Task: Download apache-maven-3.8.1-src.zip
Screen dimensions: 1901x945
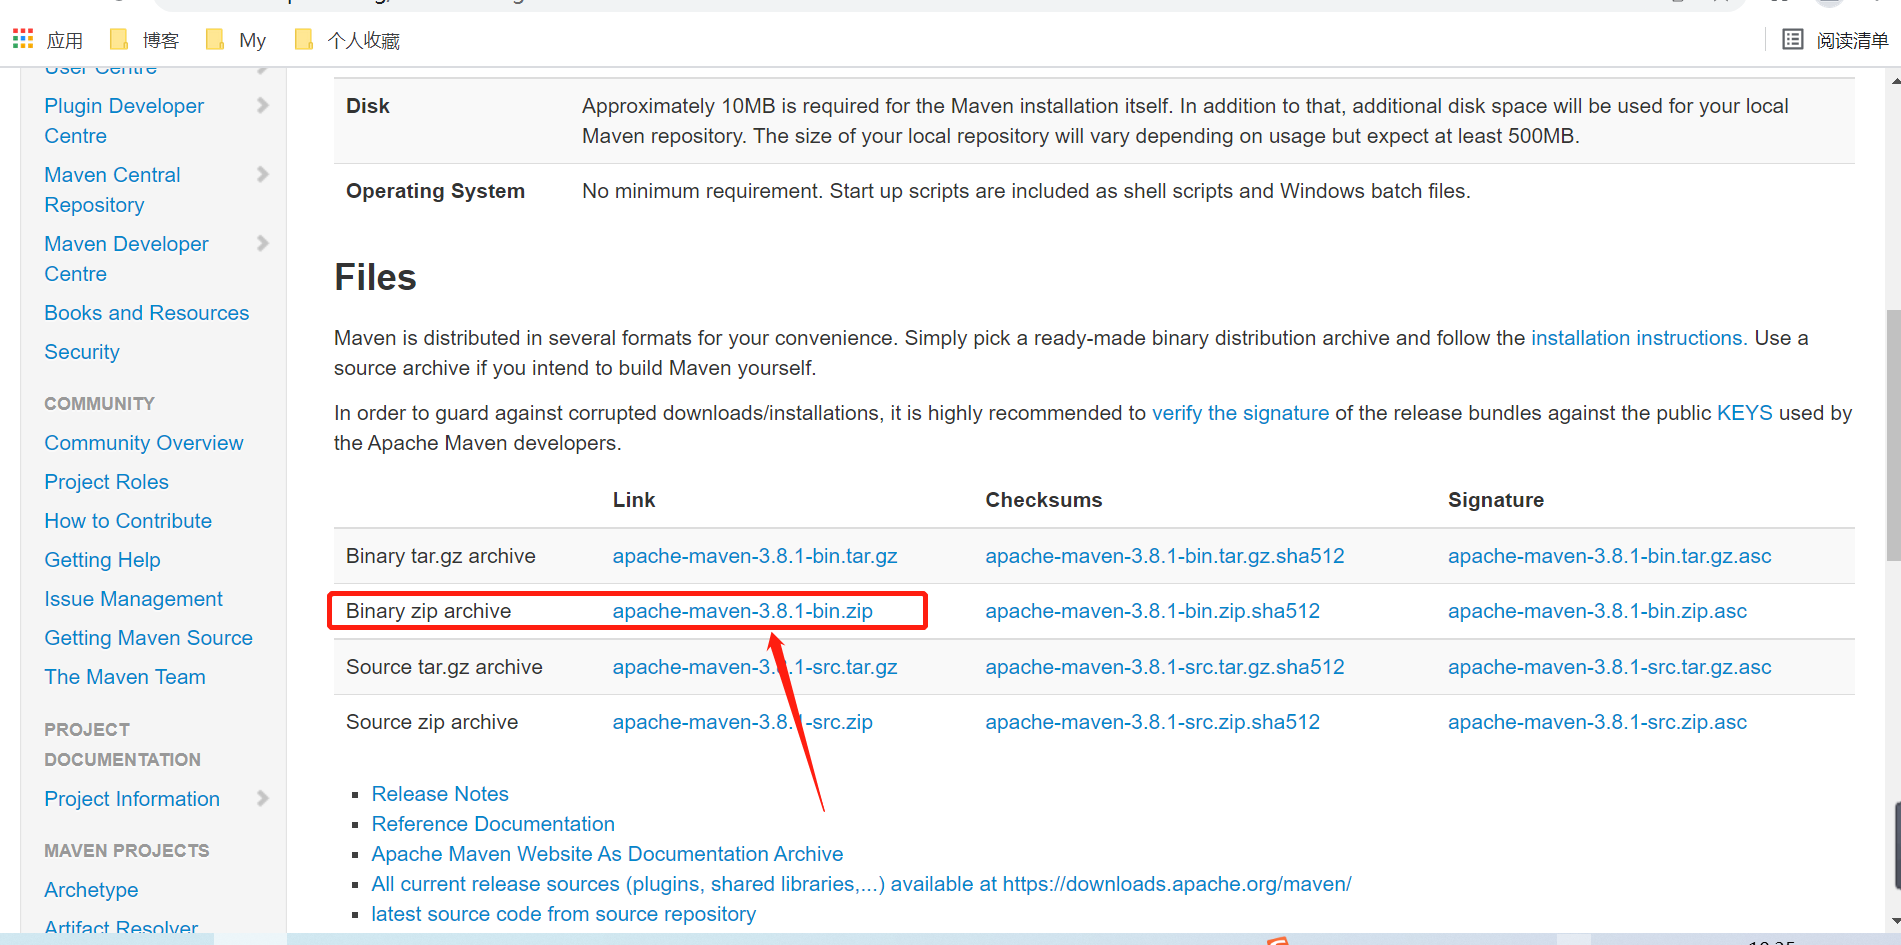Action: [x=743, y=722]
